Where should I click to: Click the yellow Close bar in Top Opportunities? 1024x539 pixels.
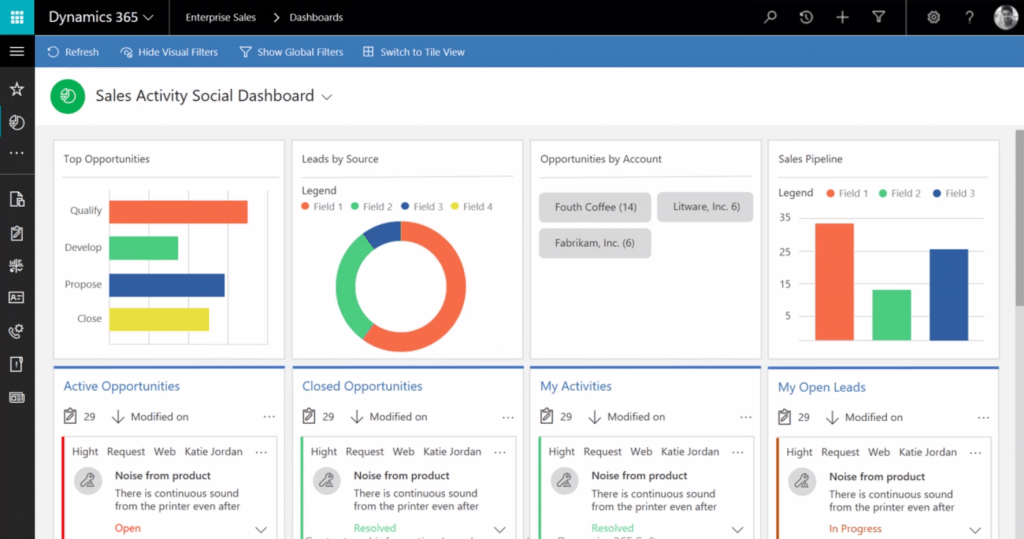click(x=159, y=319)
